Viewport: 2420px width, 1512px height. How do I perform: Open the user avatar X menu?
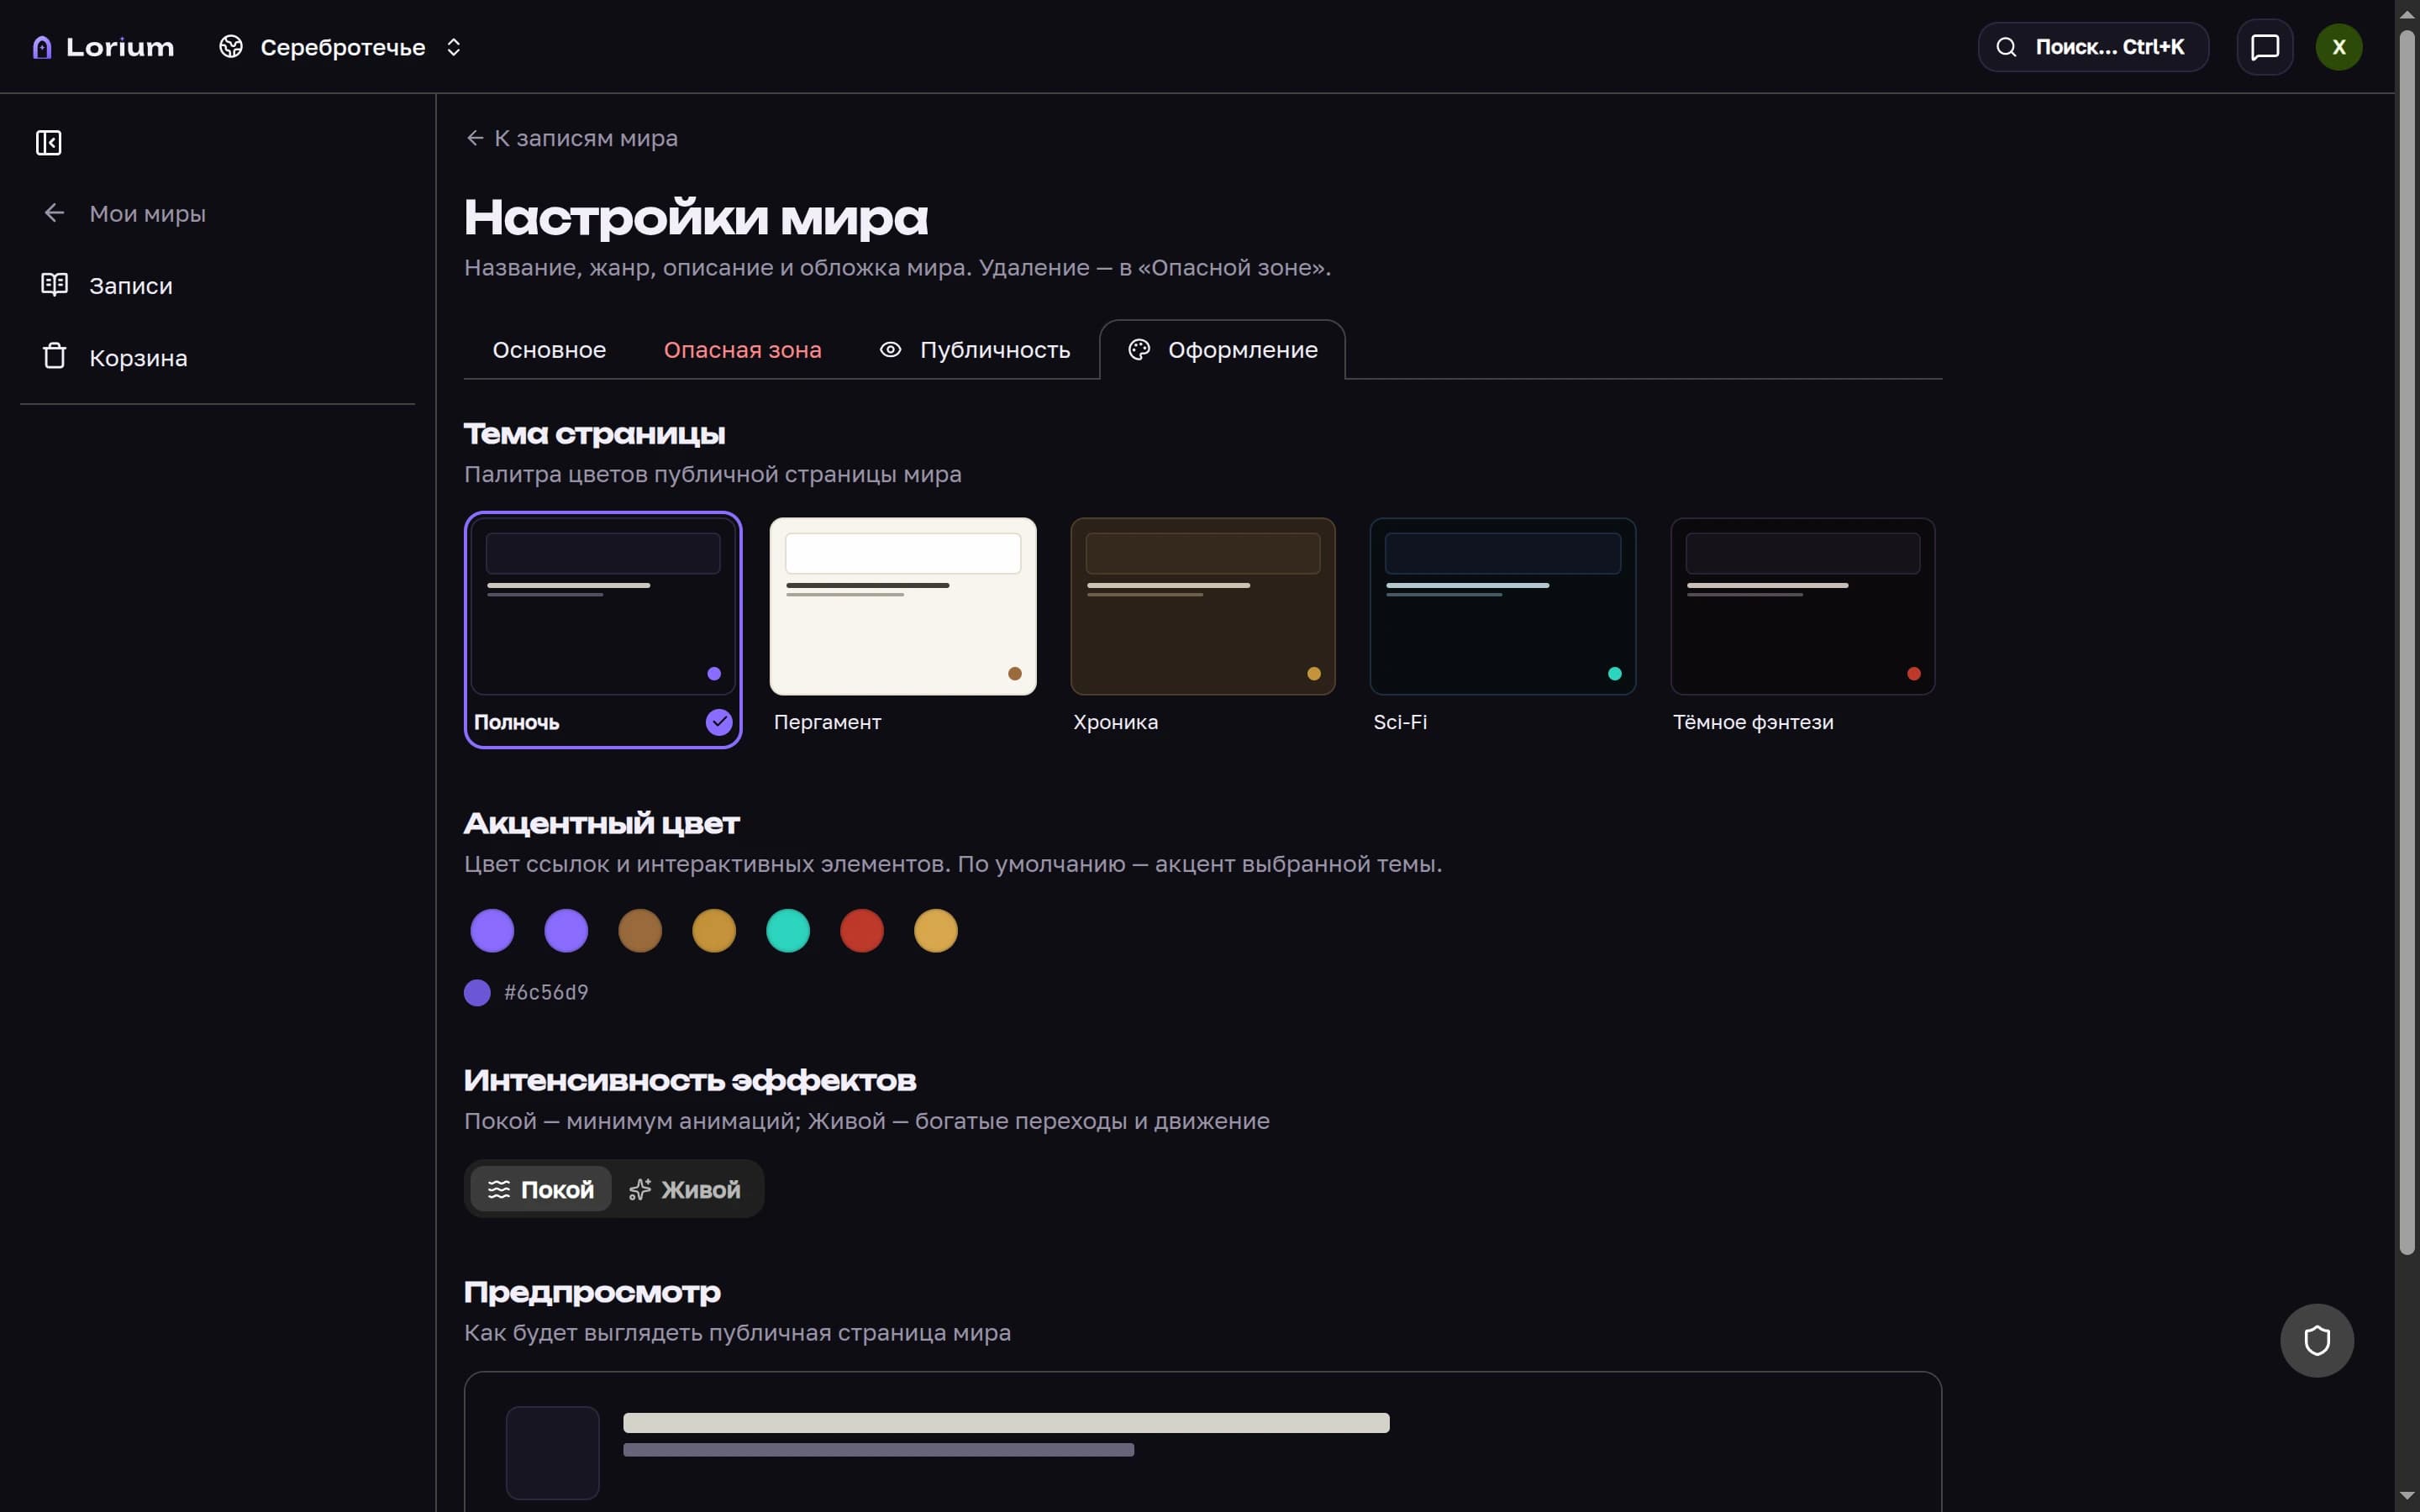click(x=2338, y=47)
